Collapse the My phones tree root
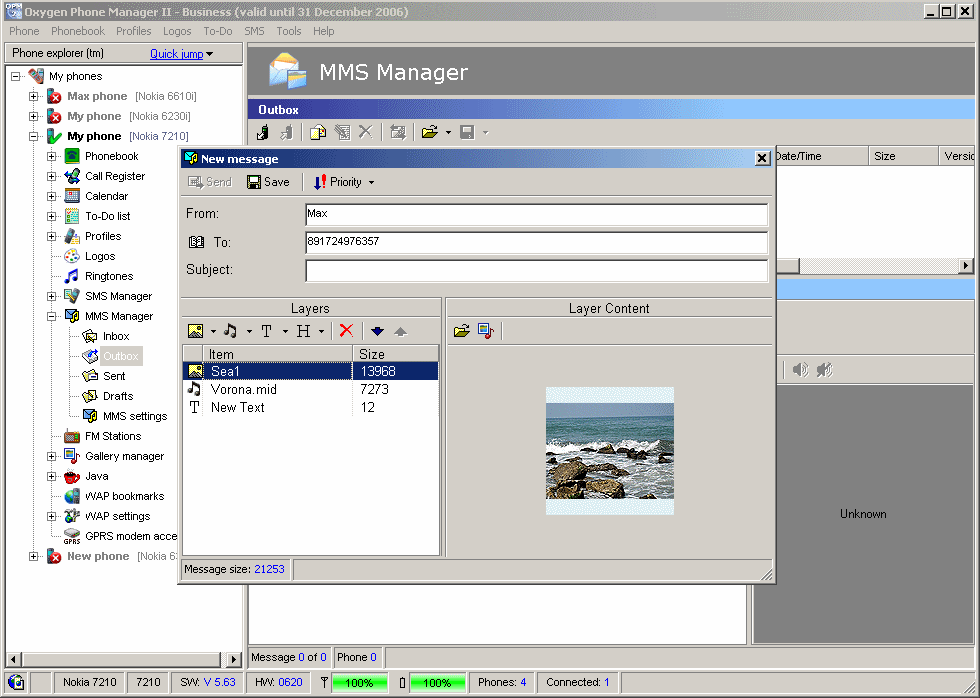This screenshot has width=980, height=698. click(x=16, y=76)
